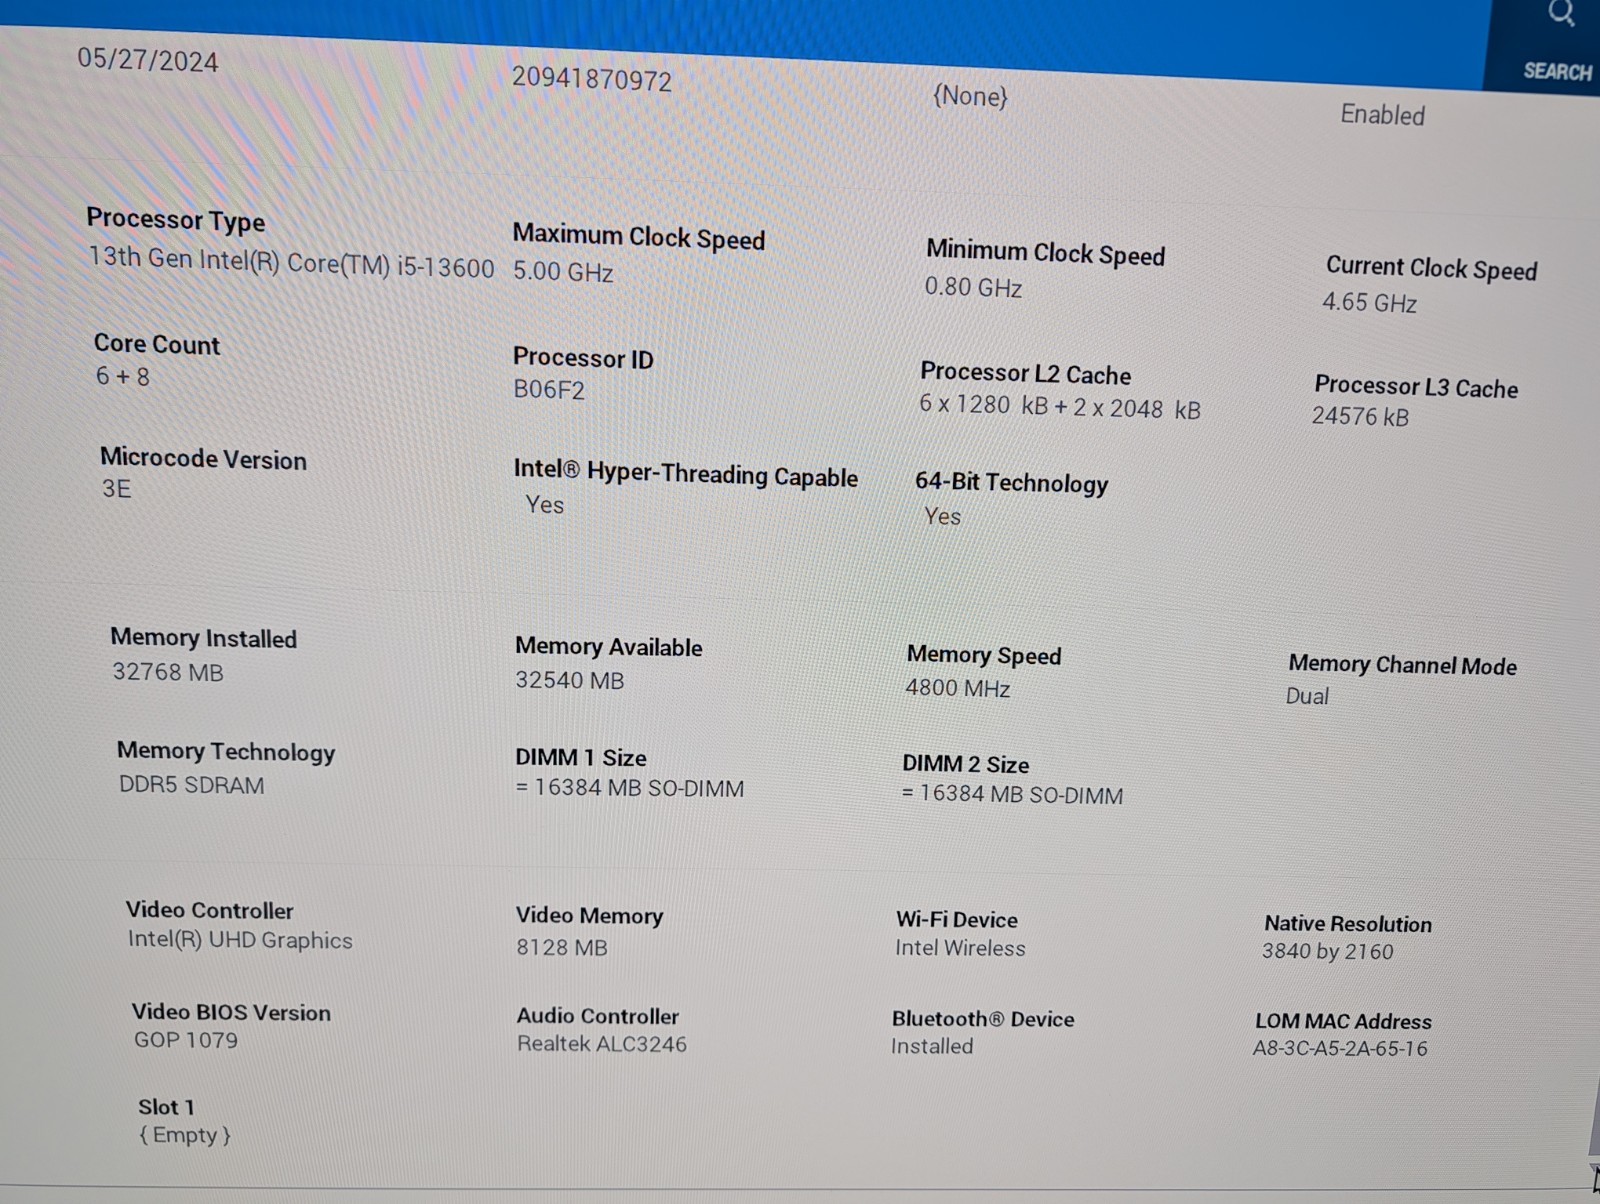Click the Processor L3 Cache label
This screenshot has width=1600, height=1204.
click(x=1416, y=387)
